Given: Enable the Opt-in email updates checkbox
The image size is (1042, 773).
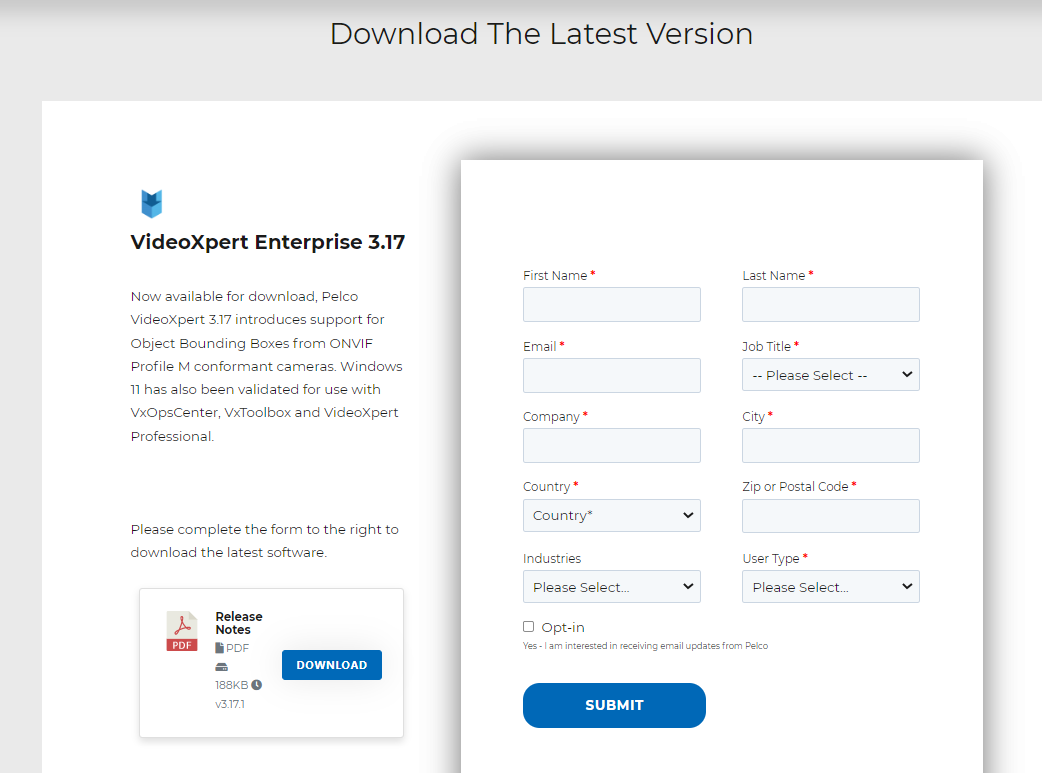Looking at the screenshot, I should [x=528, y=626].
